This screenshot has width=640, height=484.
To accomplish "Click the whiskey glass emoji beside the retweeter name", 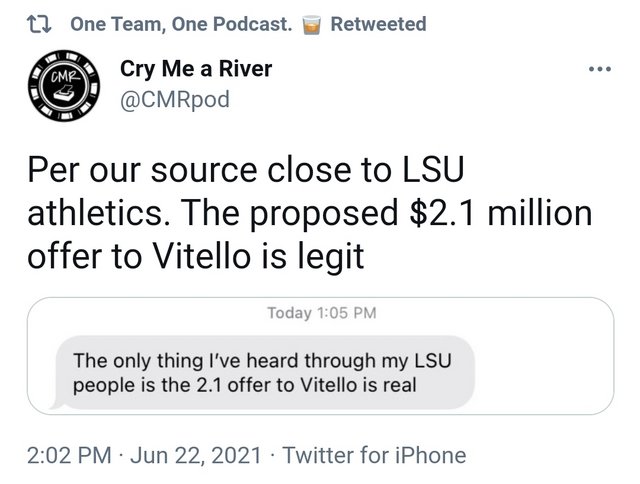I will click(310, 24).
